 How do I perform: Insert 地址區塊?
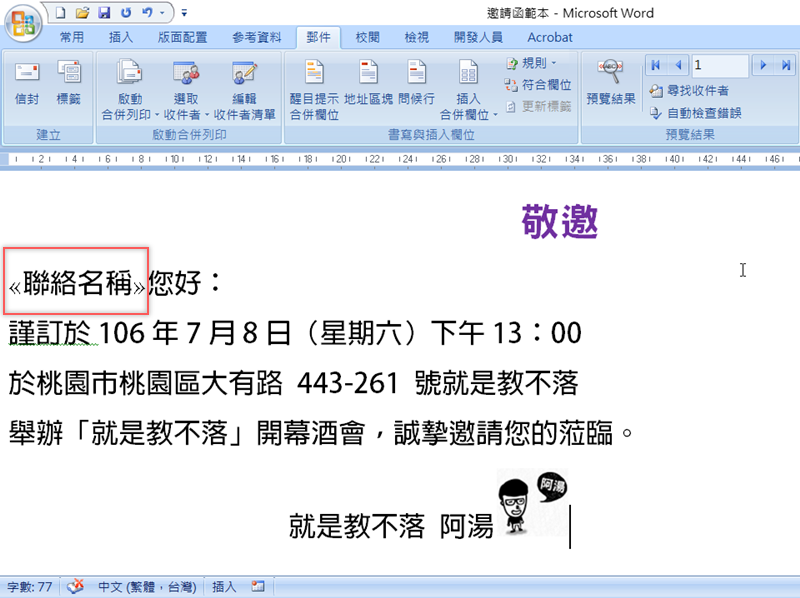[x=368, y=83]
